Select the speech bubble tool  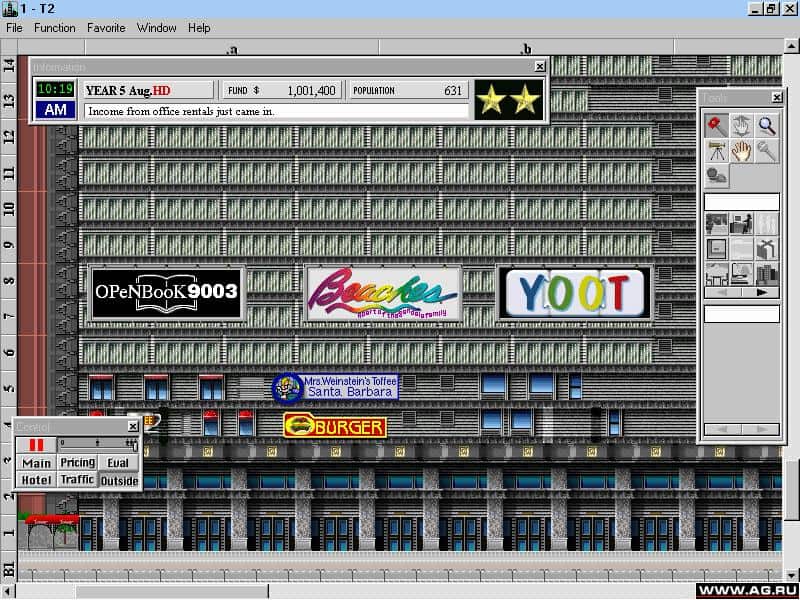716,176
